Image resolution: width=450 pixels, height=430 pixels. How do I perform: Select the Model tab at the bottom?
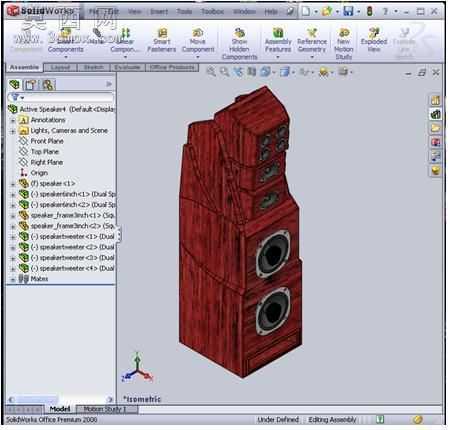tap(60, 409)
